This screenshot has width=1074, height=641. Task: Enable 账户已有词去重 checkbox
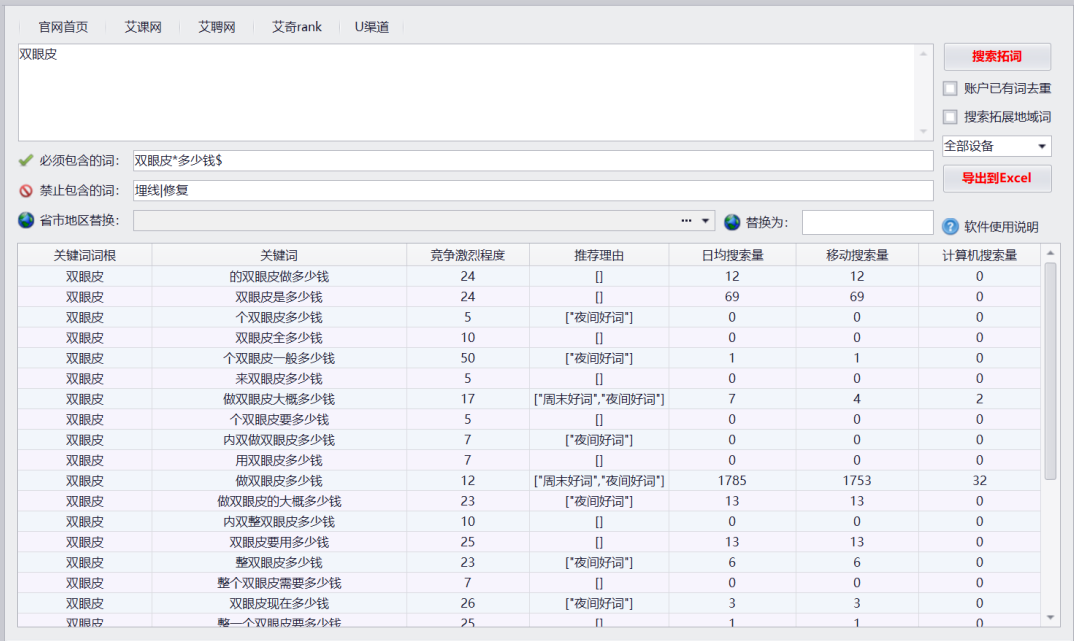pos(950,88)
